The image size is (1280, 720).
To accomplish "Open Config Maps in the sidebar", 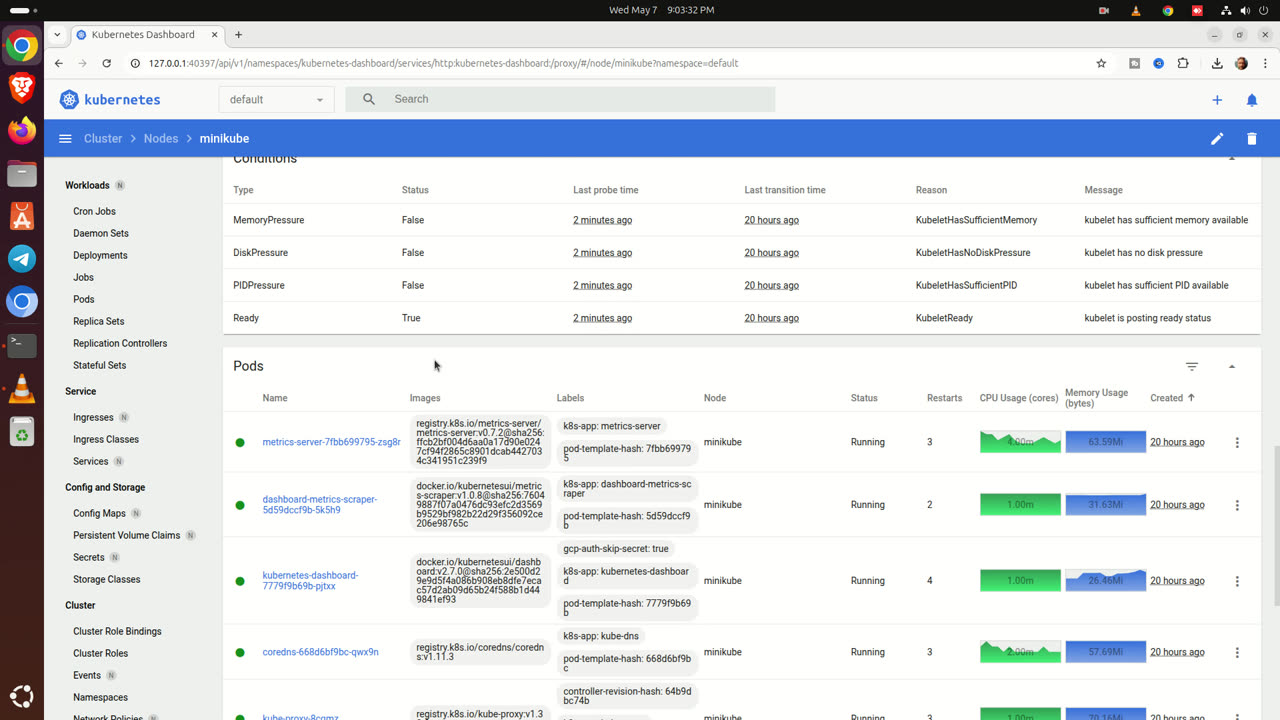I will click(99, 513).
